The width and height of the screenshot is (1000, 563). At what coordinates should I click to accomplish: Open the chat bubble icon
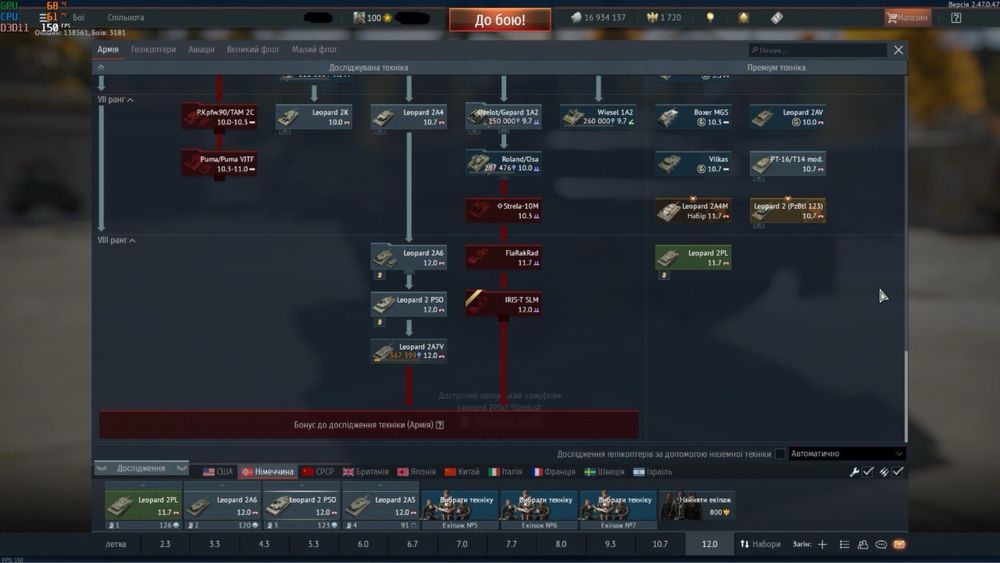(x=881, y=545)
